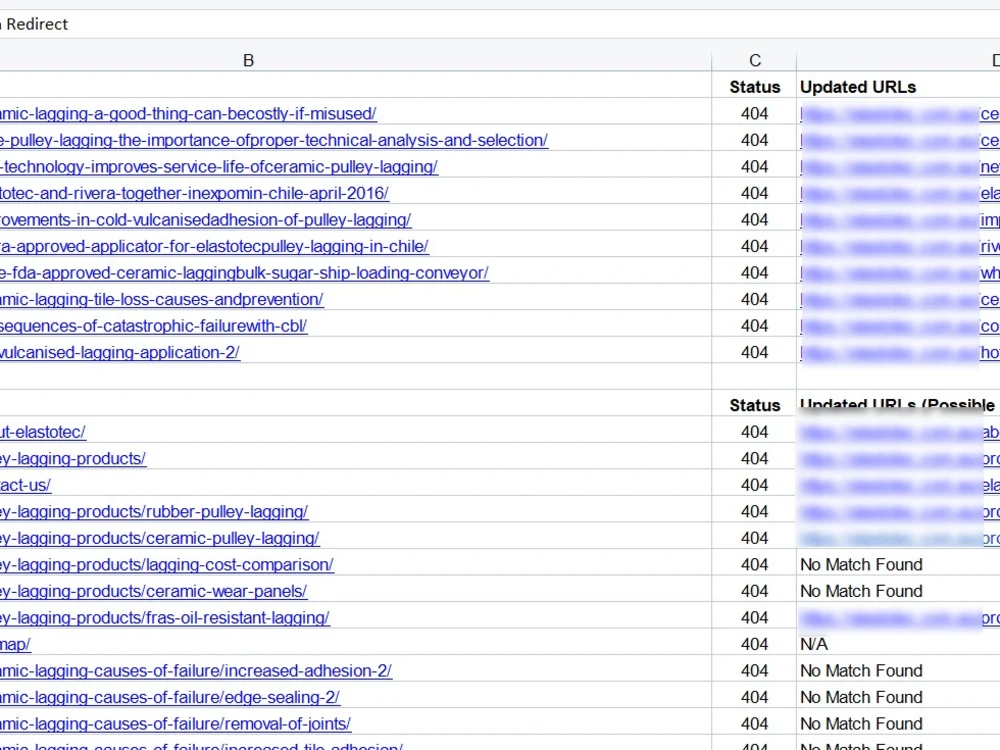Select the 'Updated URLs' header cell
The image size is (1000, 750).
(898, 87)
